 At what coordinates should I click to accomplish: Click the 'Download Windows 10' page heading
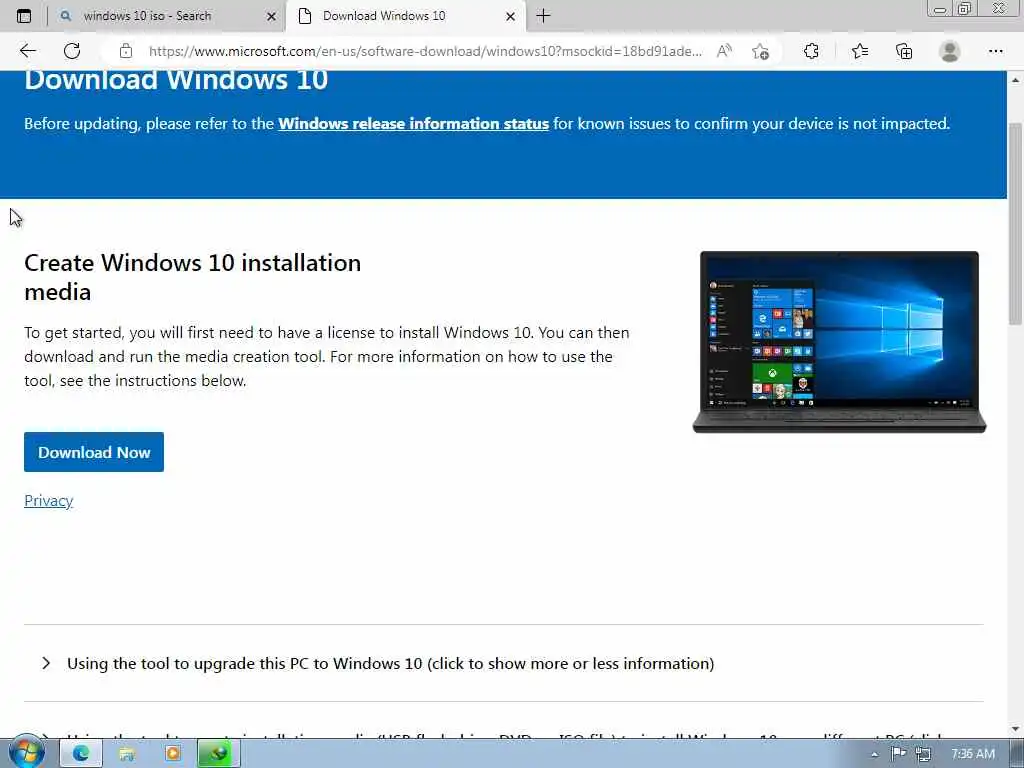point(176,80)
